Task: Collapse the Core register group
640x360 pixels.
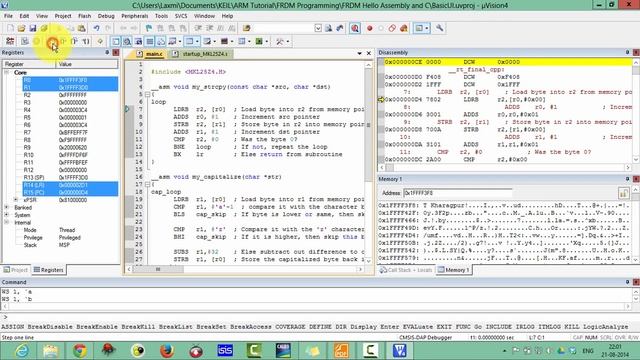Action: click(x=7, y=72)
